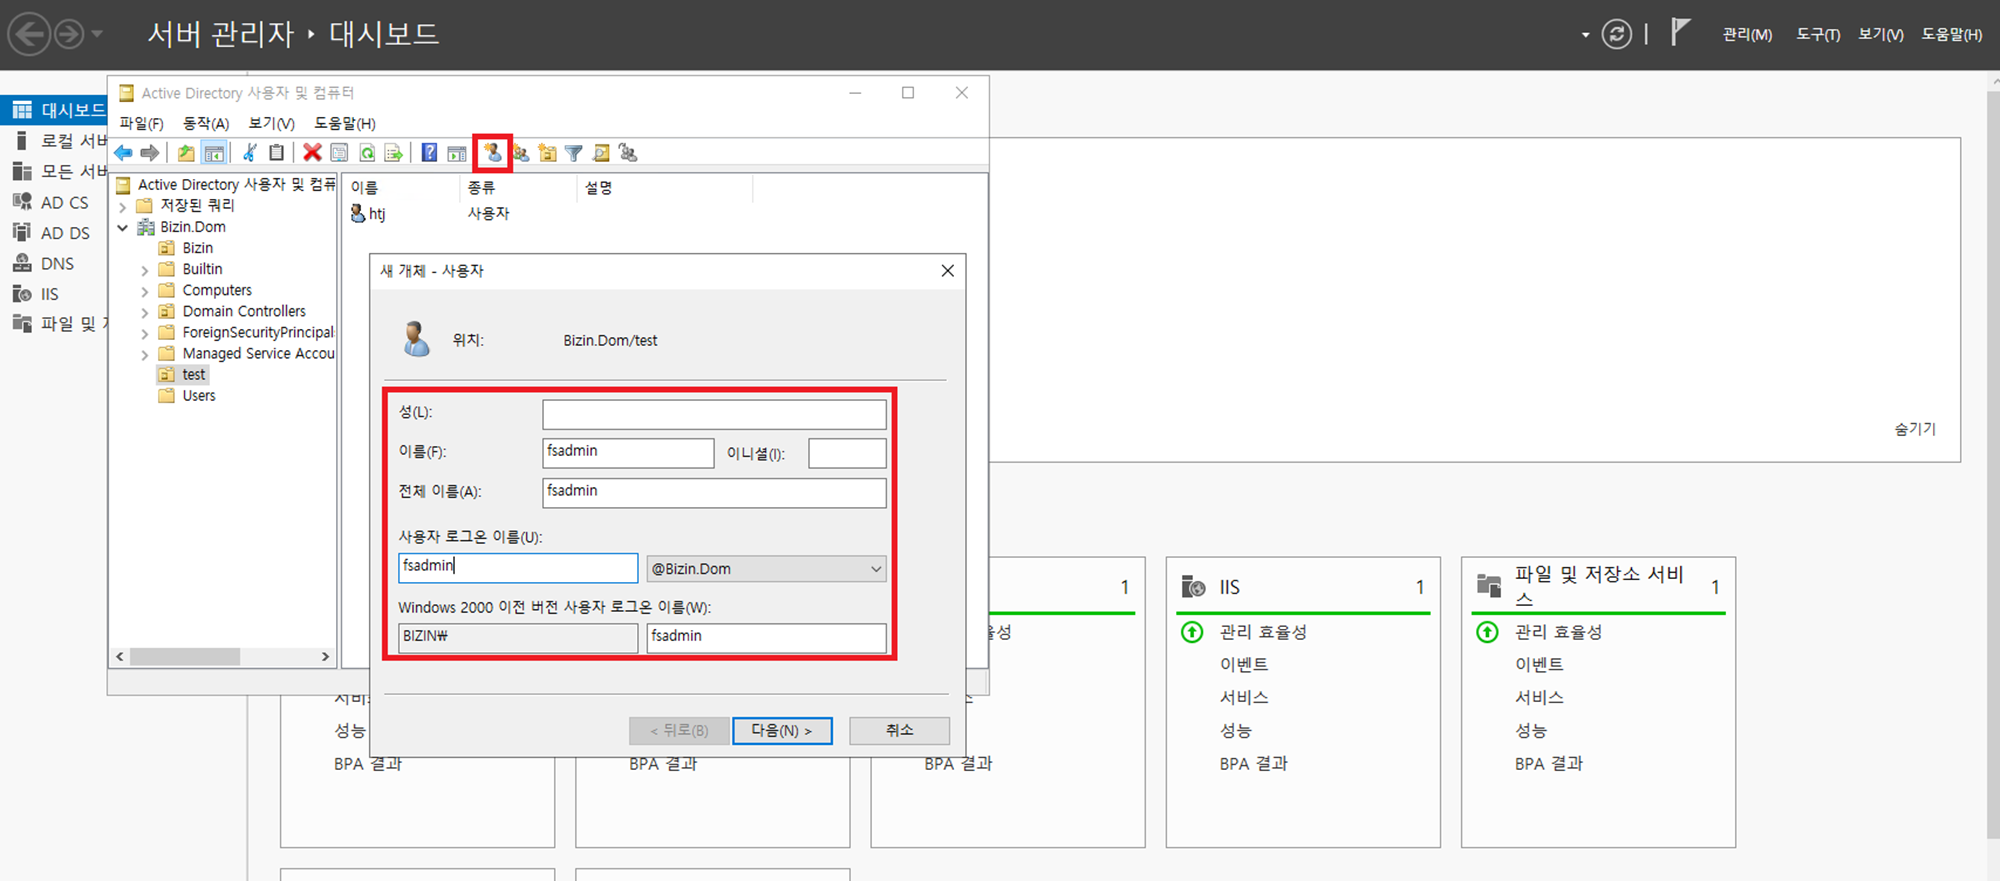Viewport: 2000px width, 881px height.
Task: Click pre-Windows 2000 logon name fsadmin field
Action: tap(766, 637)
